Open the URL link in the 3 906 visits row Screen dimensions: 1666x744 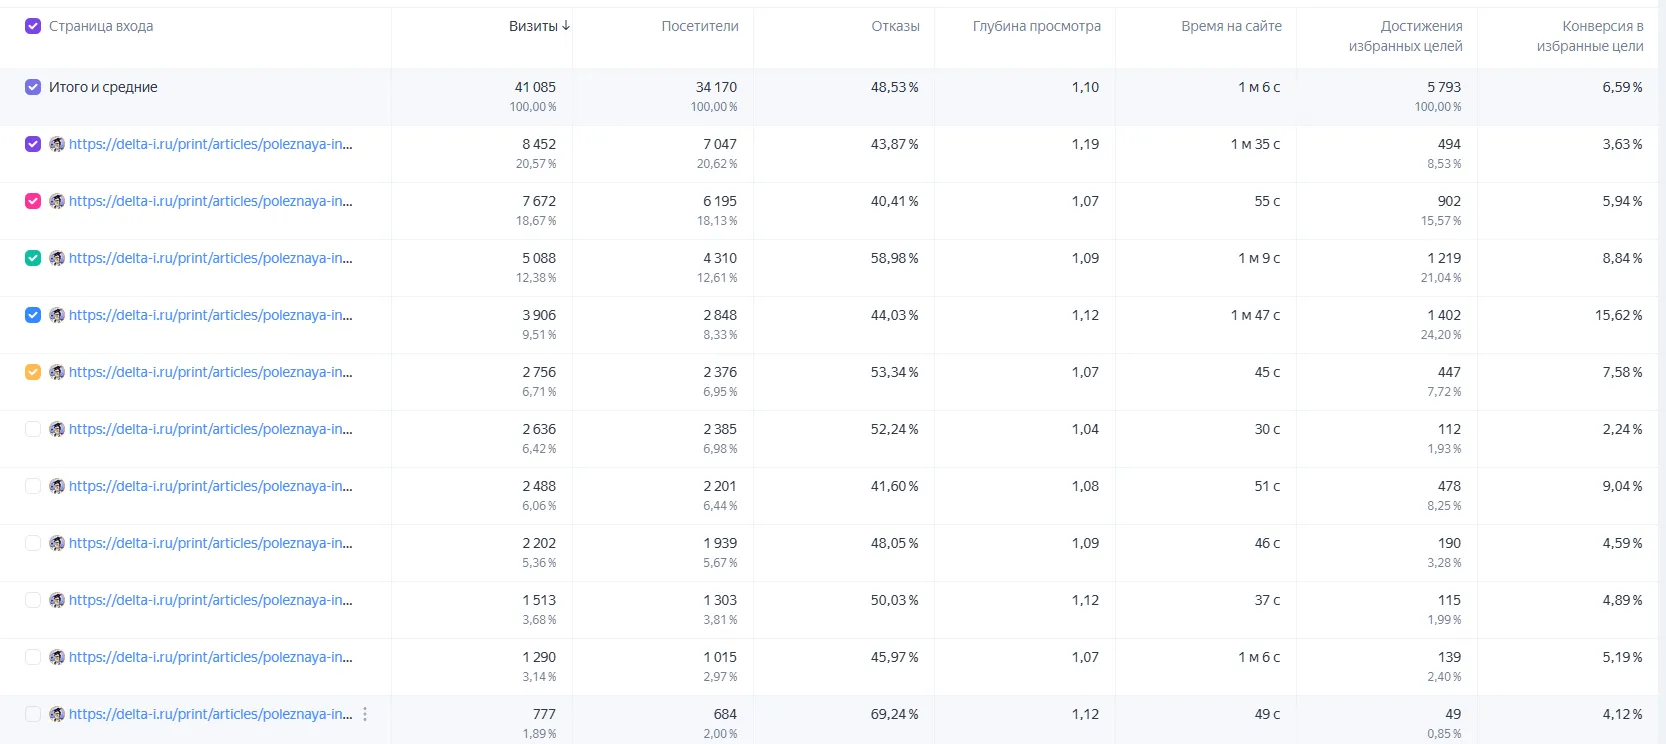(x=210, y=315)
